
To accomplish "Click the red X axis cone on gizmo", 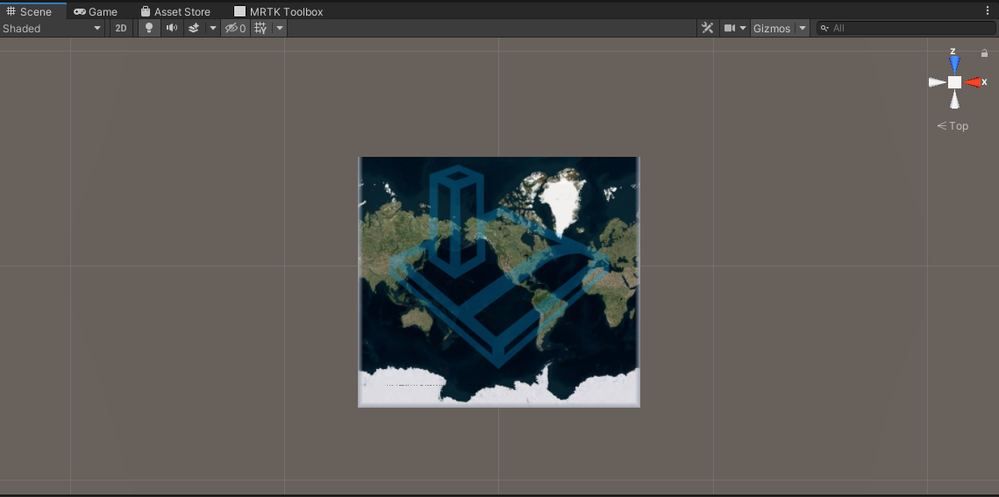I will 972,82.
